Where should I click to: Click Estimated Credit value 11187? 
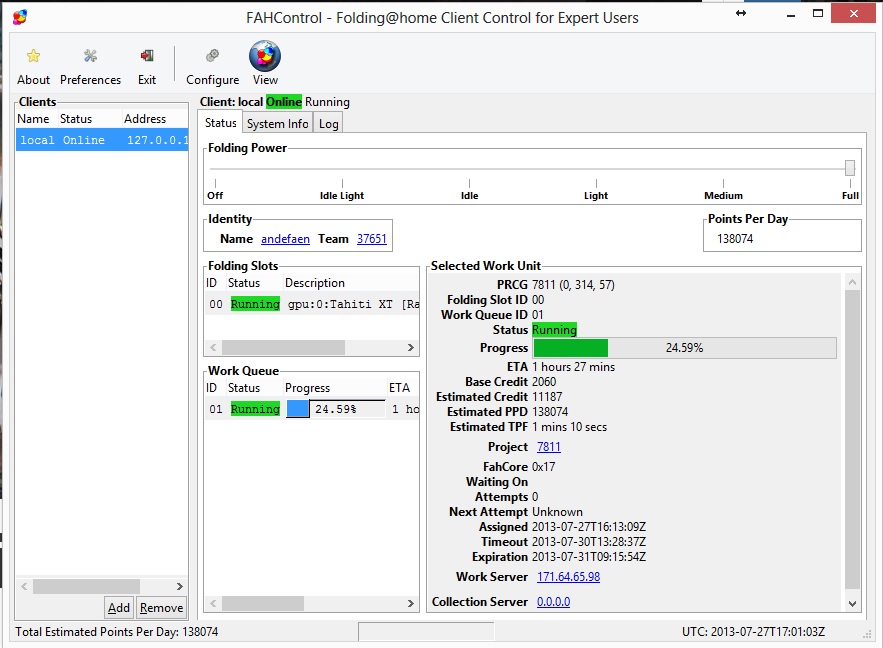[x=547, y=397]
